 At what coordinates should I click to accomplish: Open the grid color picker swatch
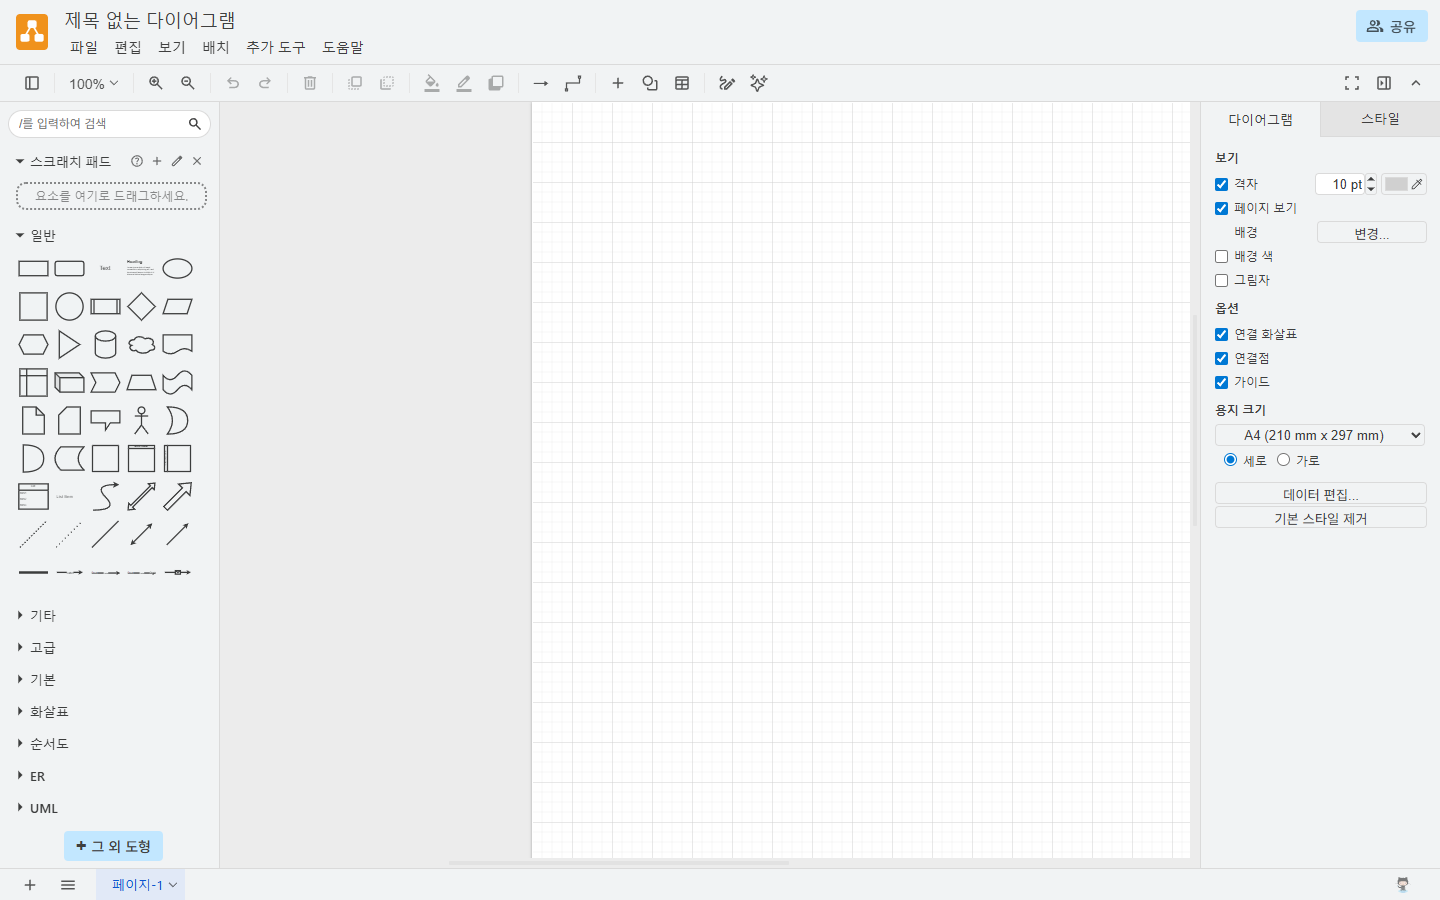(x=1396, y=184)
